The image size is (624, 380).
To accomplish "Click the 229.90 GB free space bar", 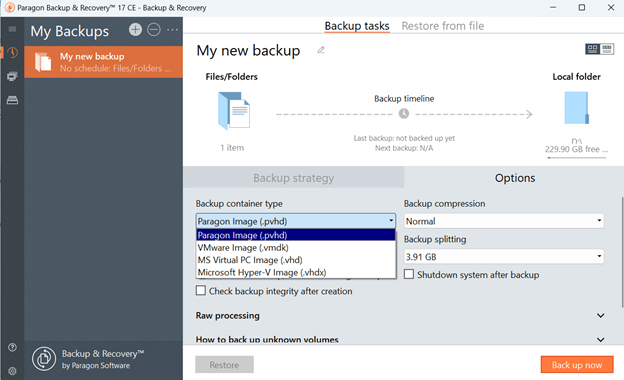I will 577,158.
